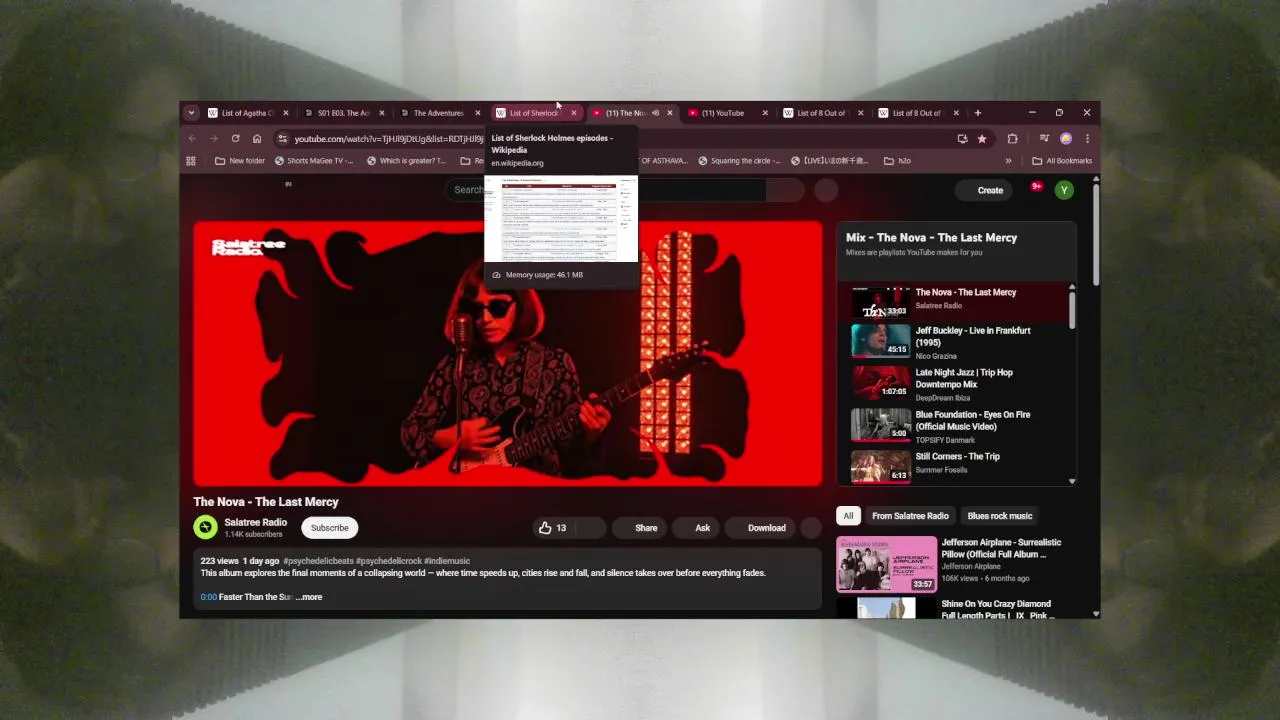
Task: Close the List of Agatha Christie tab
Action: [x=286, y=113]
